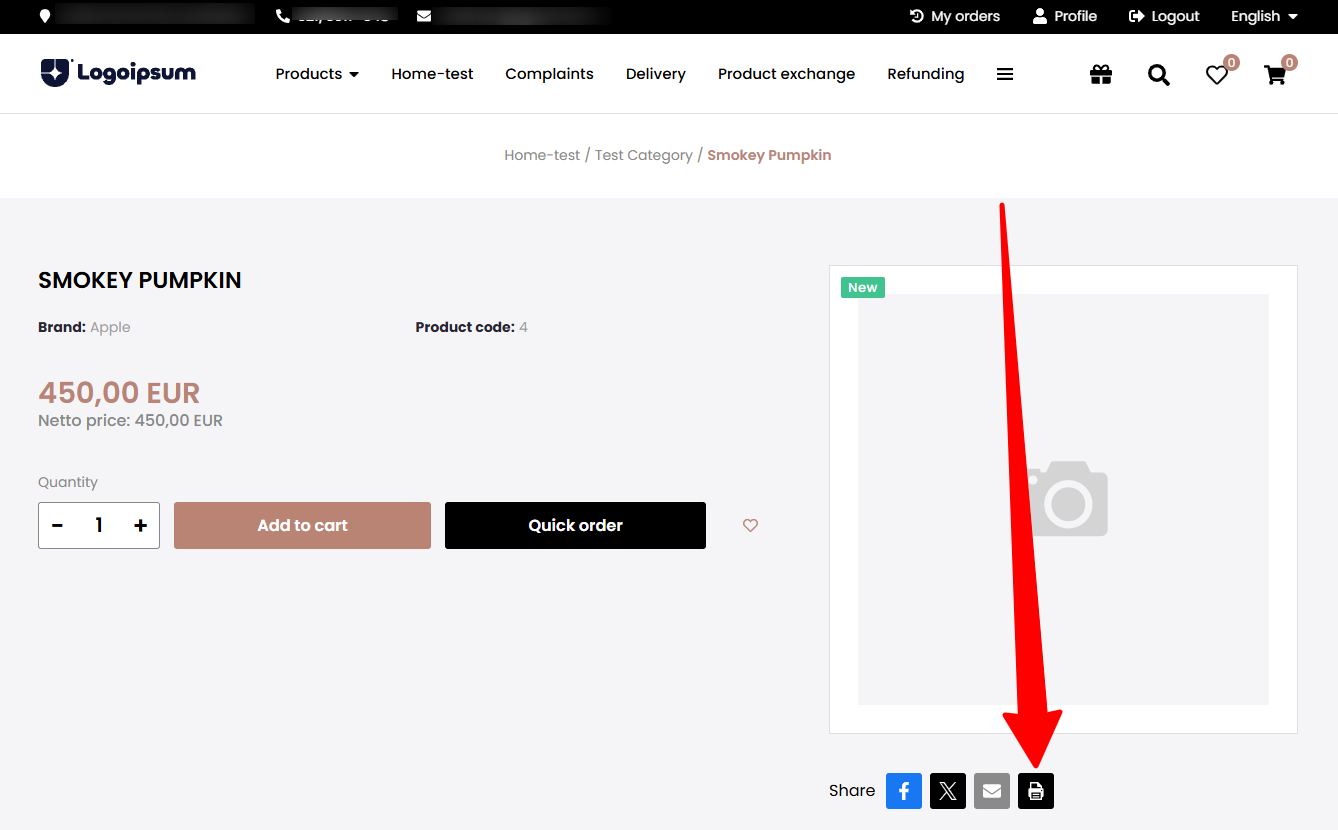Share the product via email icon

pyautogui.click(x=991, y=791)
